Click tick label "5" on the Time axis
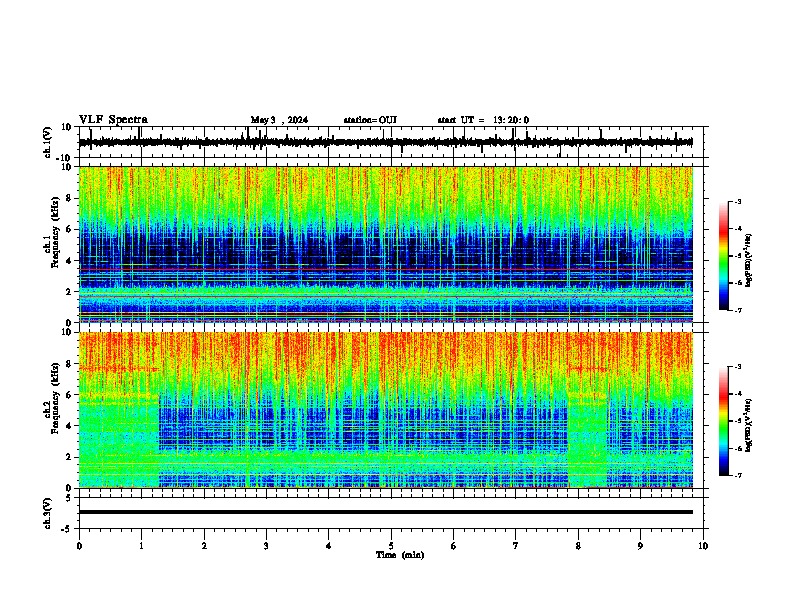This screenshot has height=612, width=792. [391, 546]
